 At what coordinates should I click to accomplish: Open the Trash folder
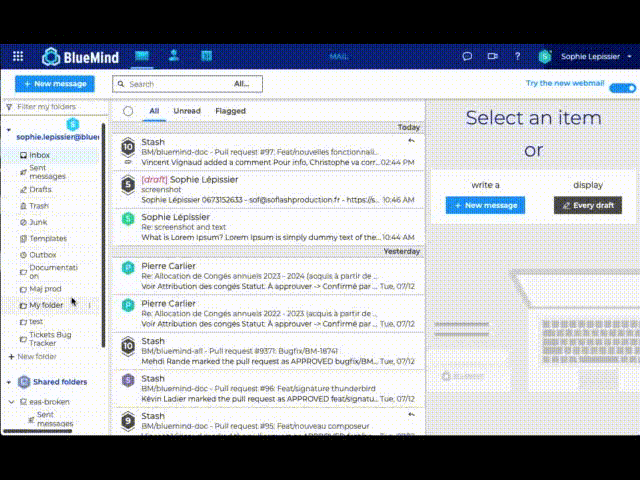click(39, 206)
